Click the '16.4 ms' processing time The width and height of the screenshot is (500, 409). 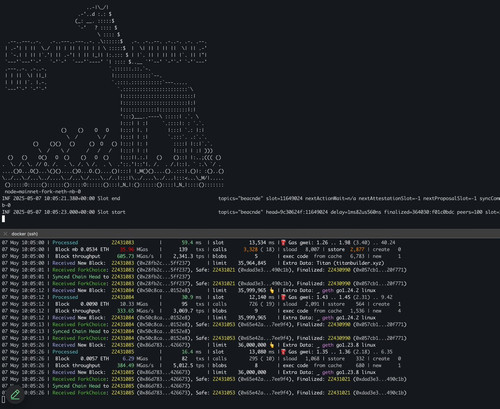(192, 352)
